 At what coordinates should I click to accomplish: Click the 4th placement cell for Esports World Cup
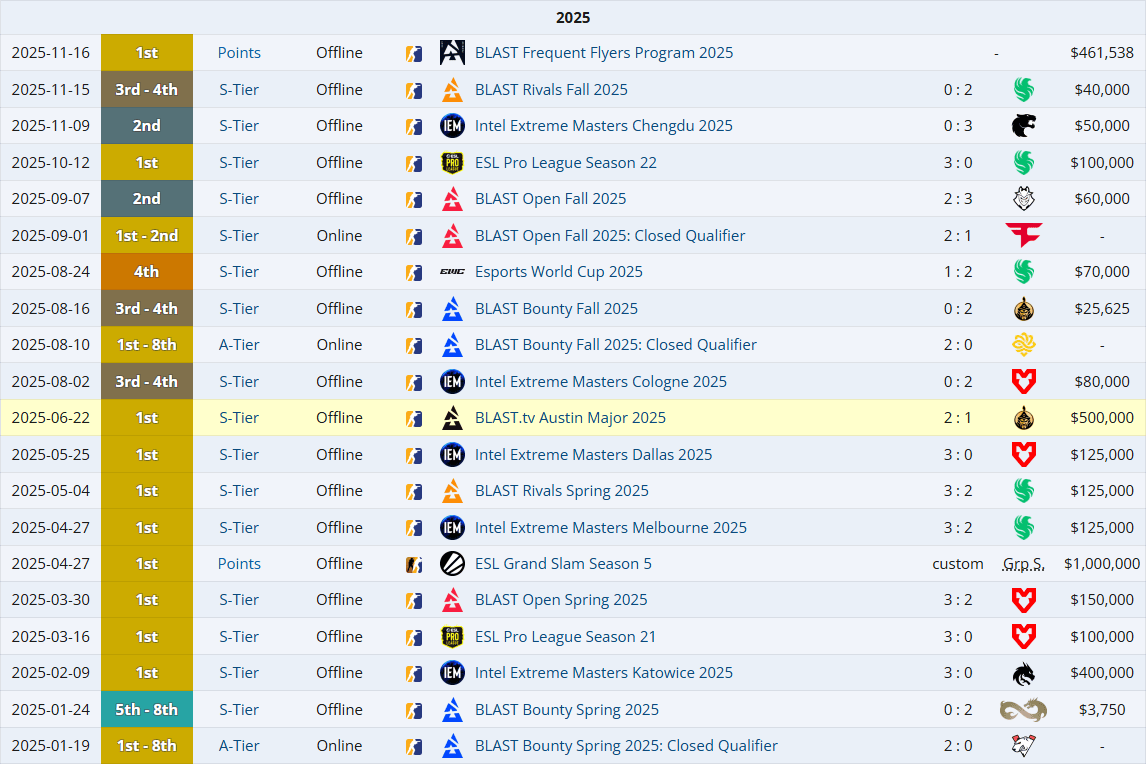point(147,272)
